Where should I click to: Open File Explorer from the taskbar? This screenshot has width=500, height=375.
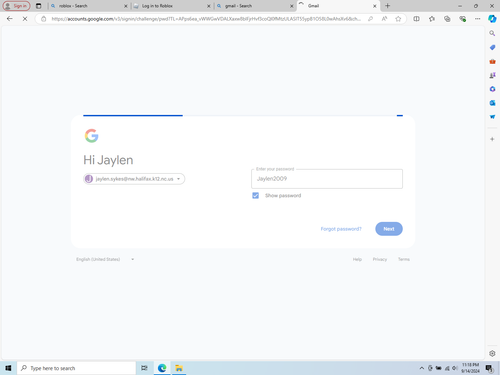click(x=179, y=368)
